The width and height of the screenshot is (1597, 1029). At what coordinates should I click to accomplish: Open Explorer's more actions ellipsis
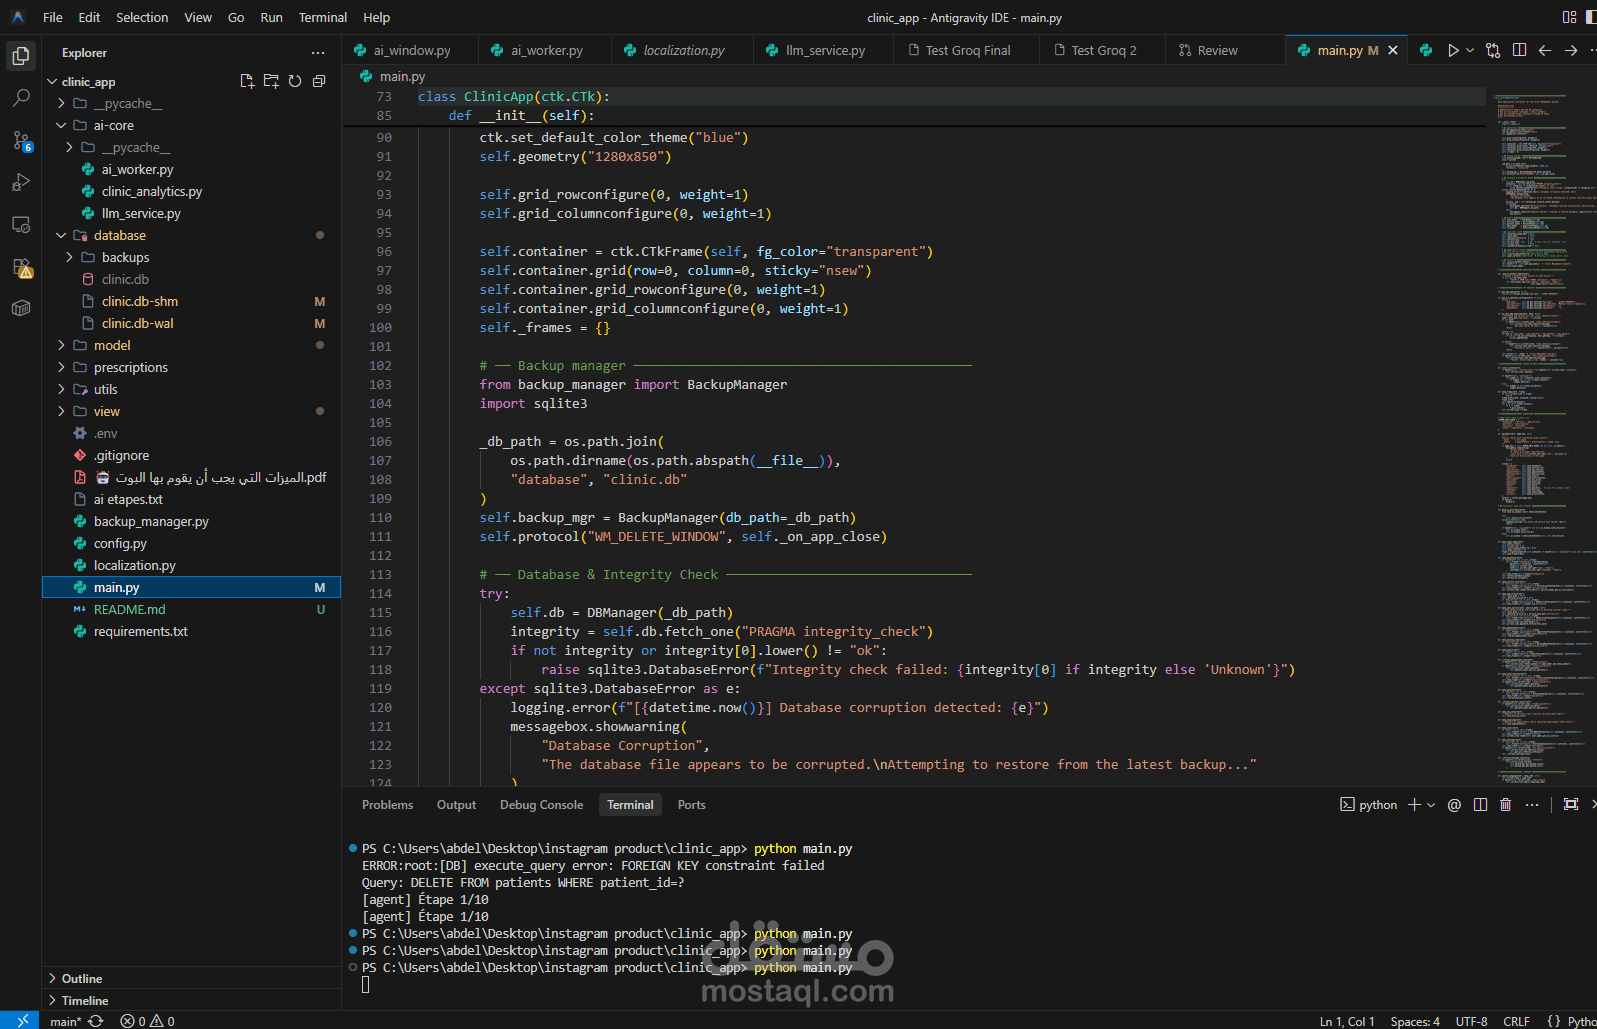[318, 53]
